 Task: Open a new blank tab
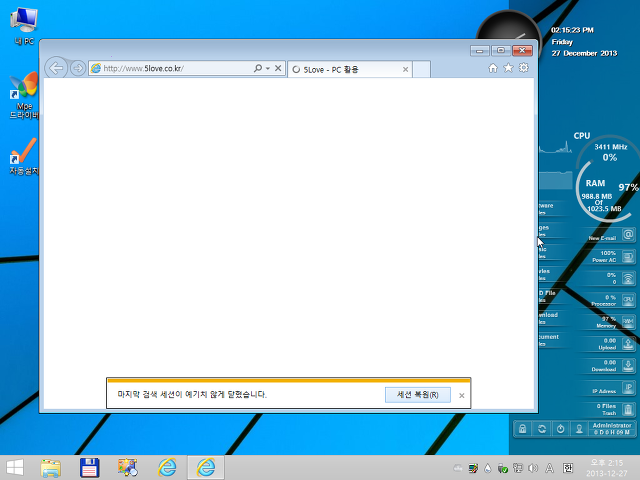point(422,69)
